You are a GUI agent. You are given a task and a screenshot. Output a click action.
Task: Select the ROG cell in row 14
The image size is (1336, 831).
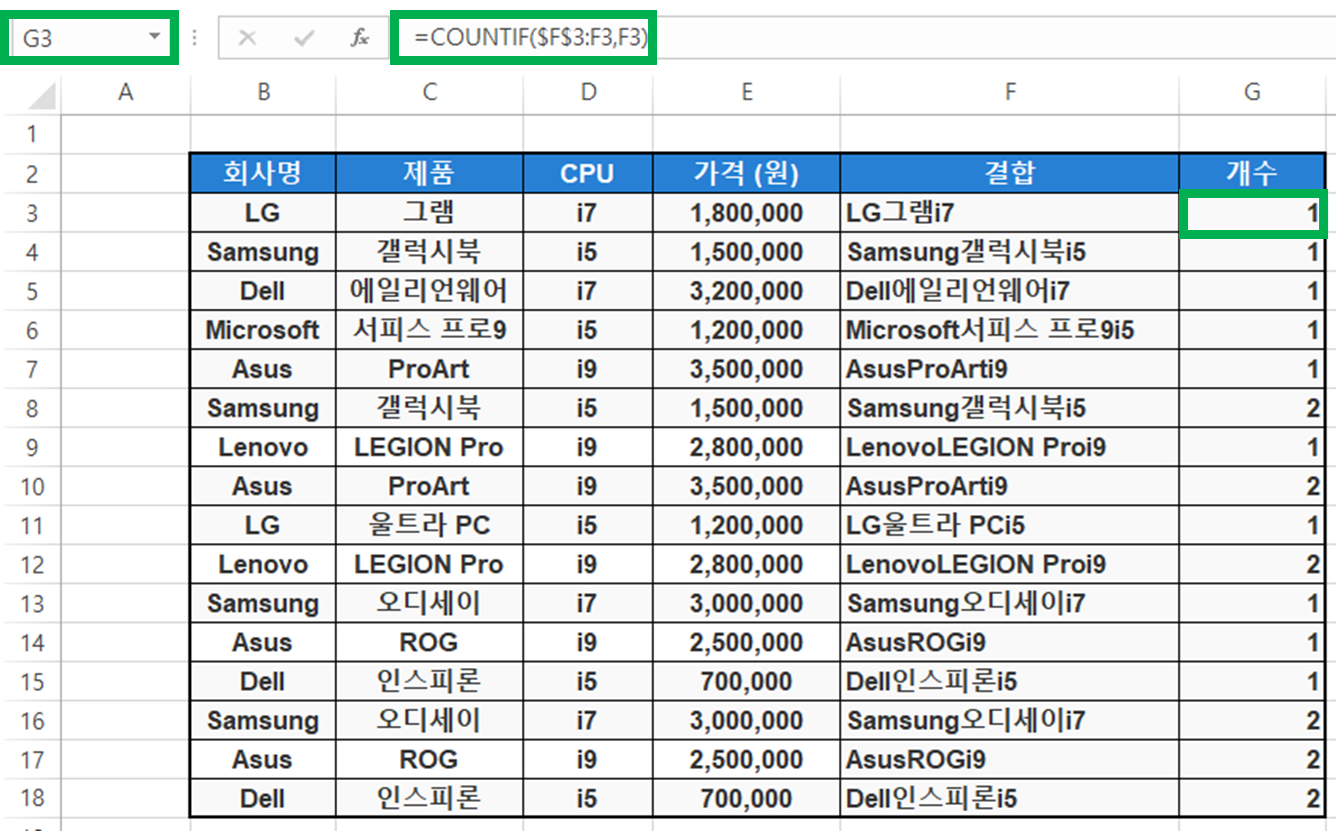pos(430,643)
